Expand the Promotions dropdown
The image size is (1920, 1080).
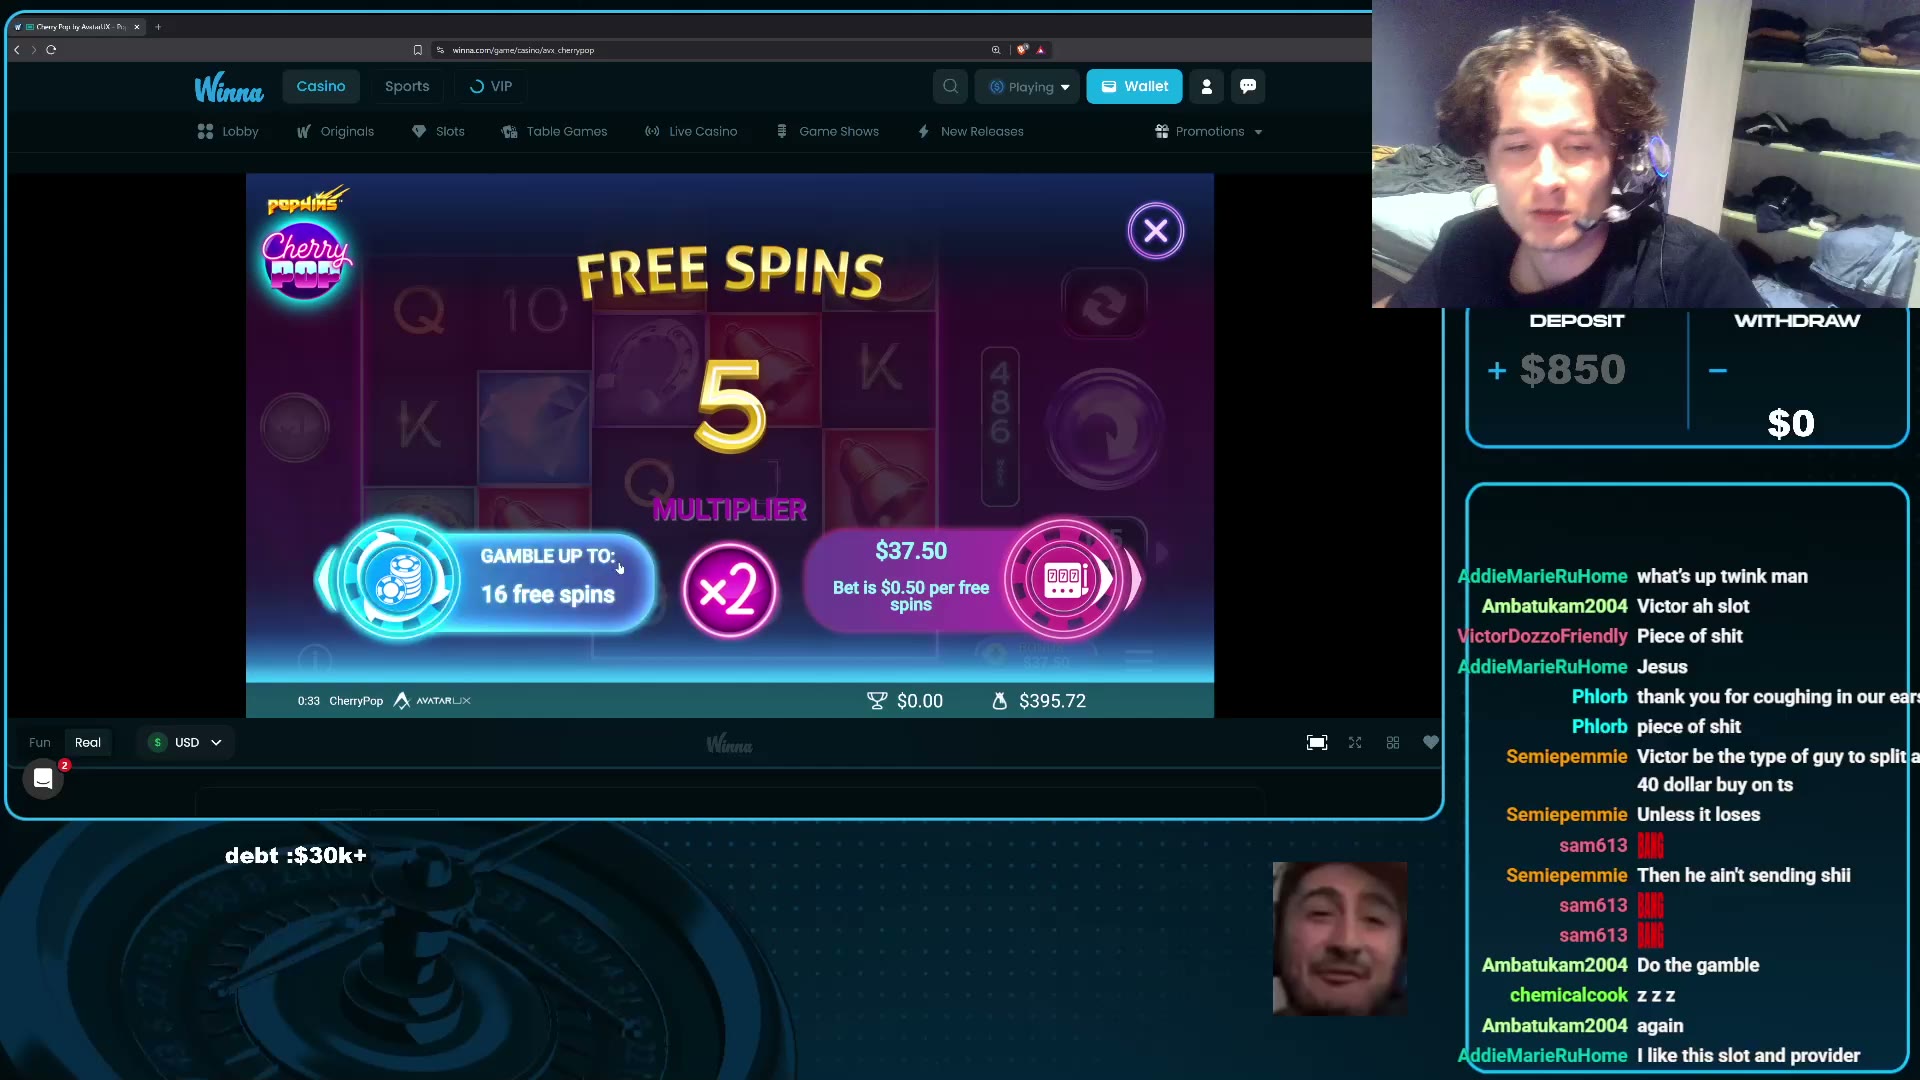pos(1208,131)
